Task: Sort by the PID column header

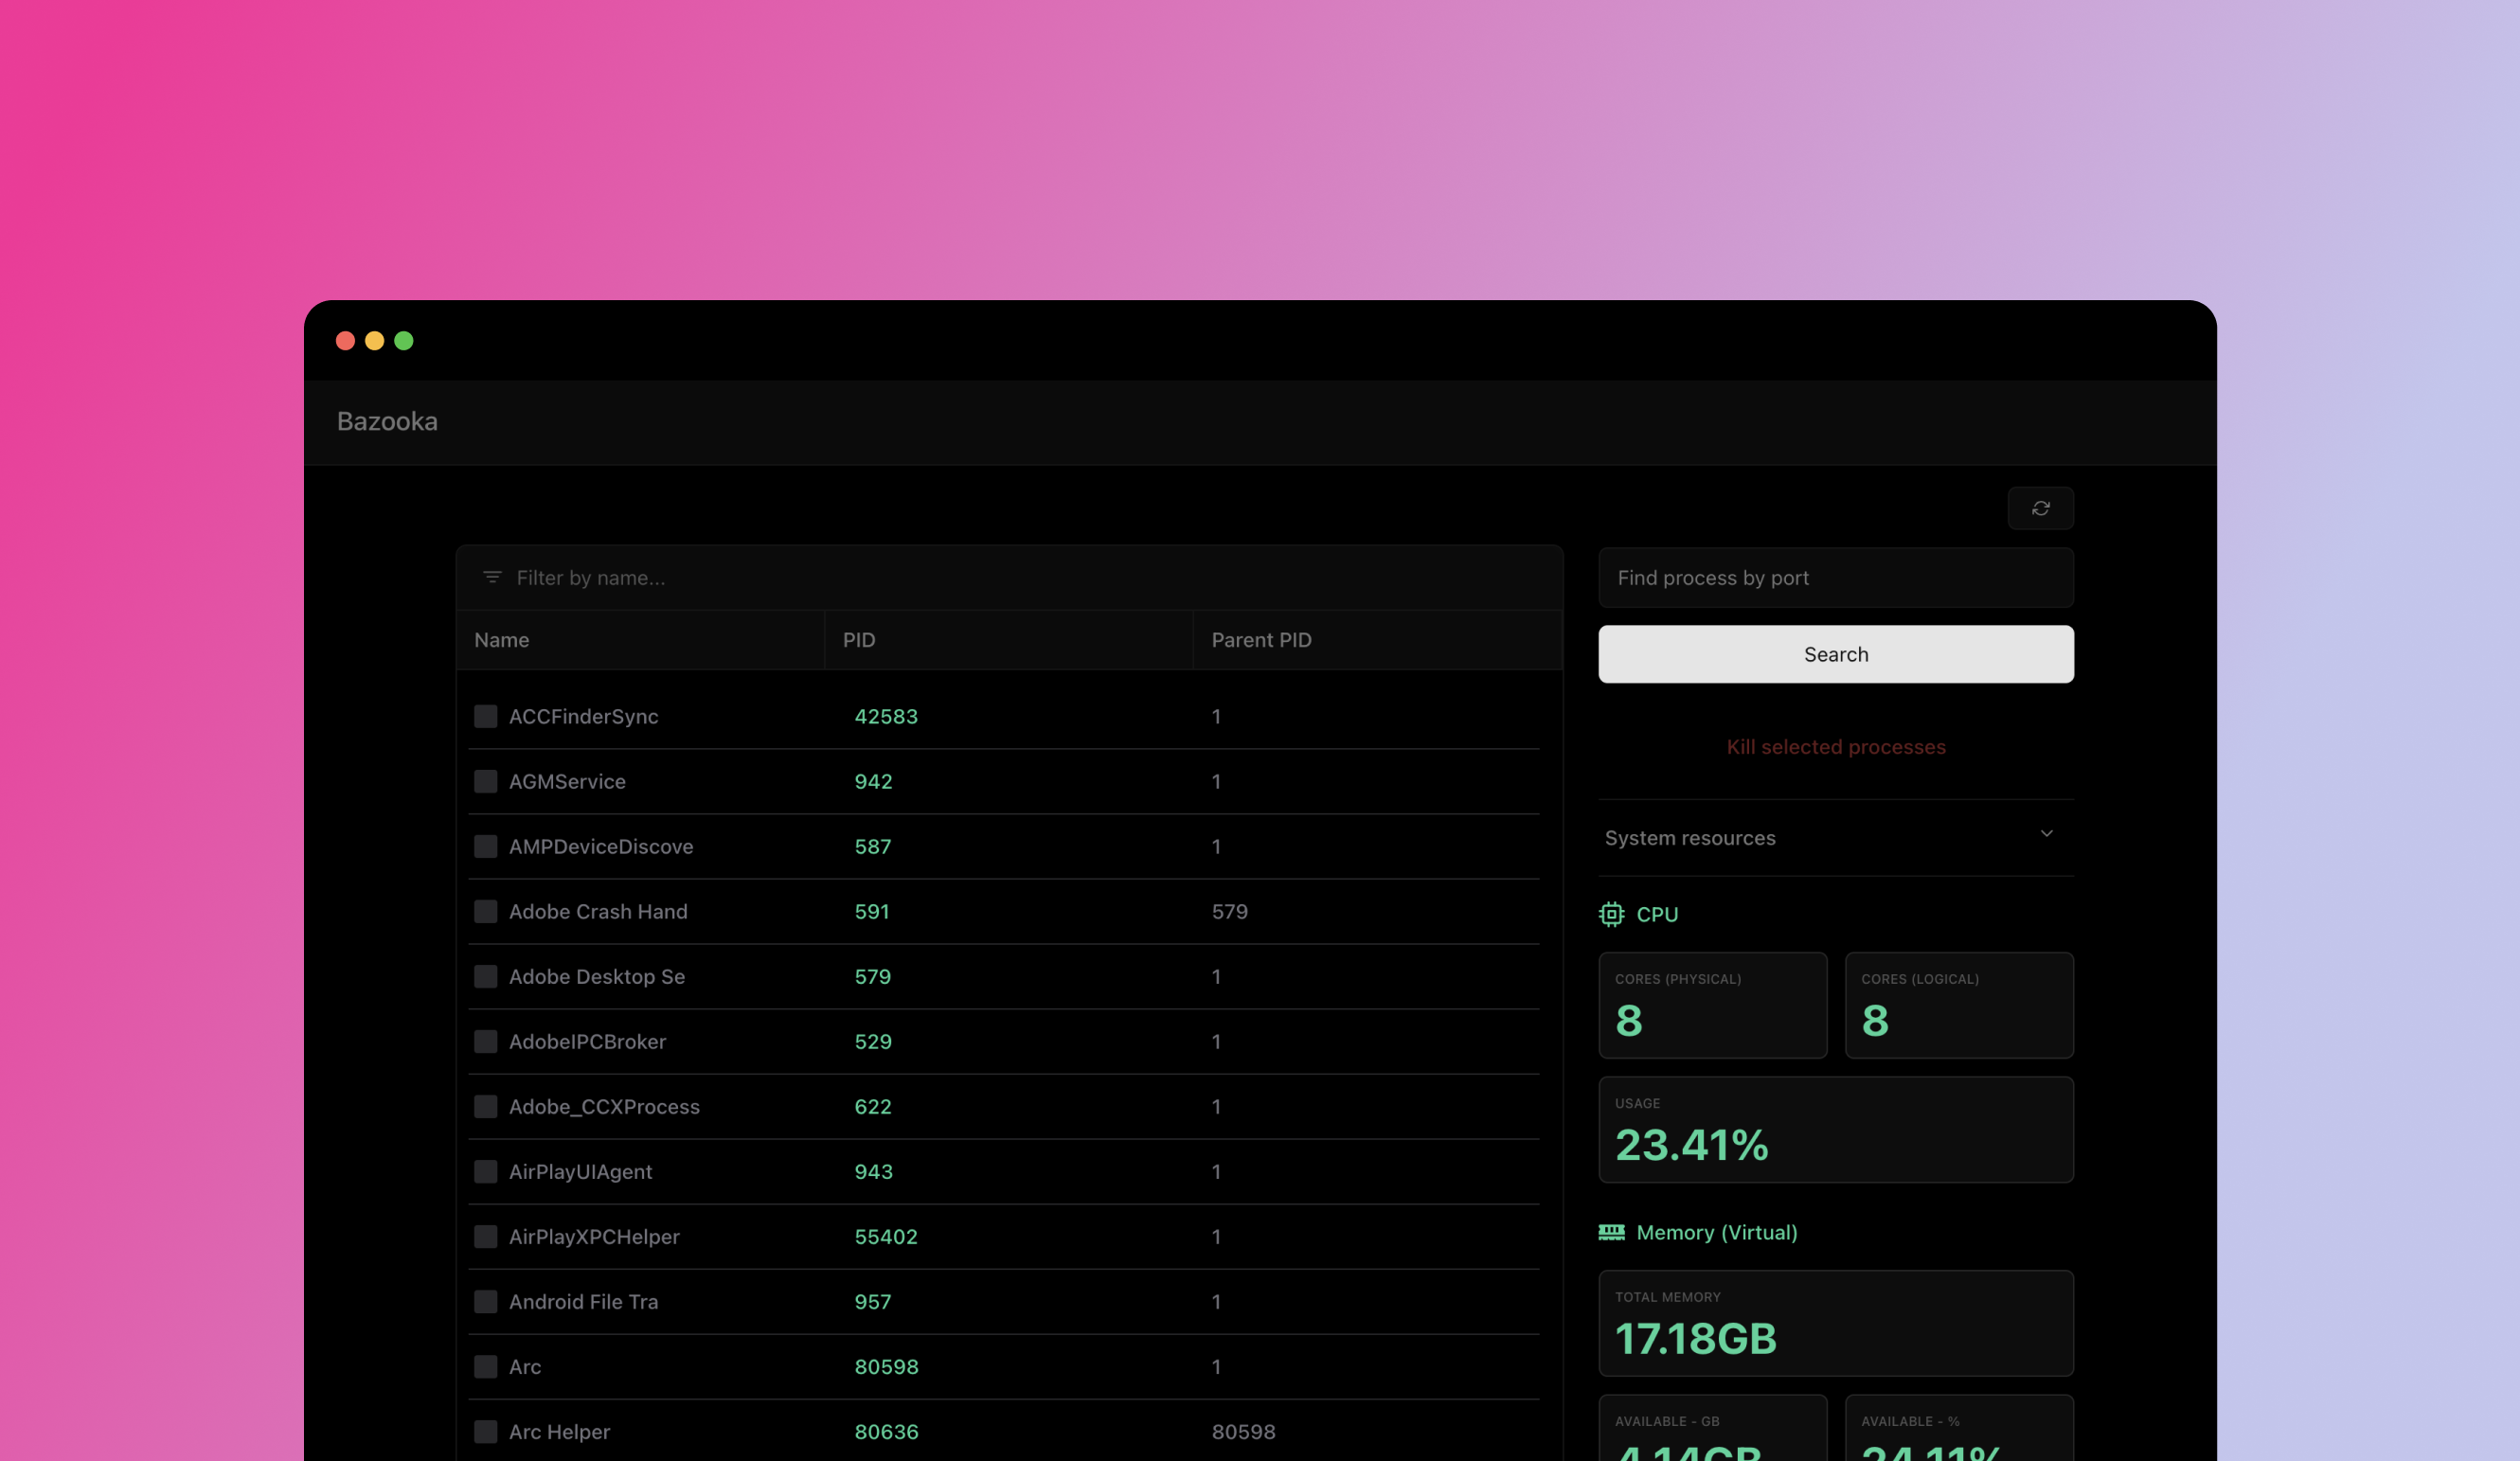Action: point(859,640)
